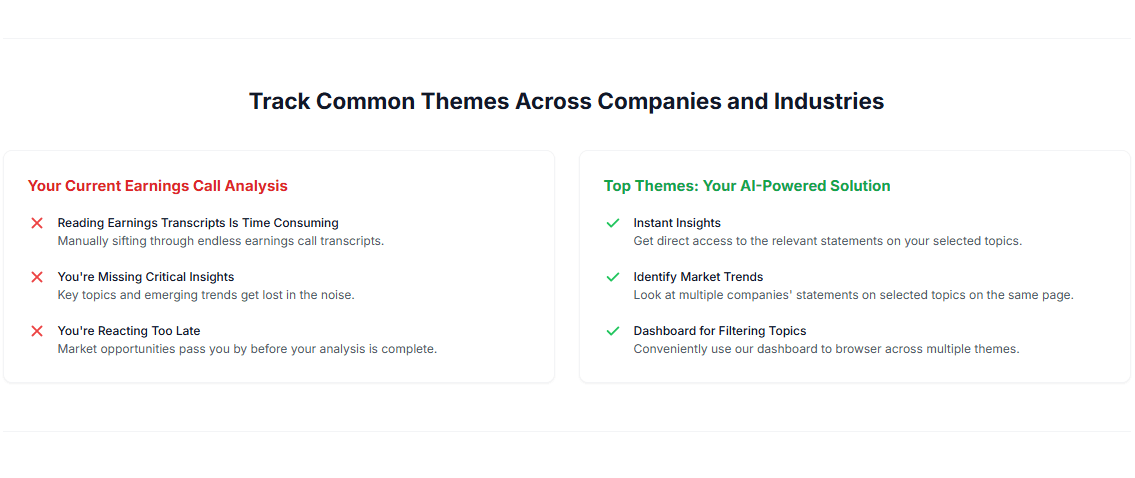Click the green checkmark beside Dashboard for Filtering Topics
Image resolution: width=1135 pixels, height=478 pixels.
point(613,331)
